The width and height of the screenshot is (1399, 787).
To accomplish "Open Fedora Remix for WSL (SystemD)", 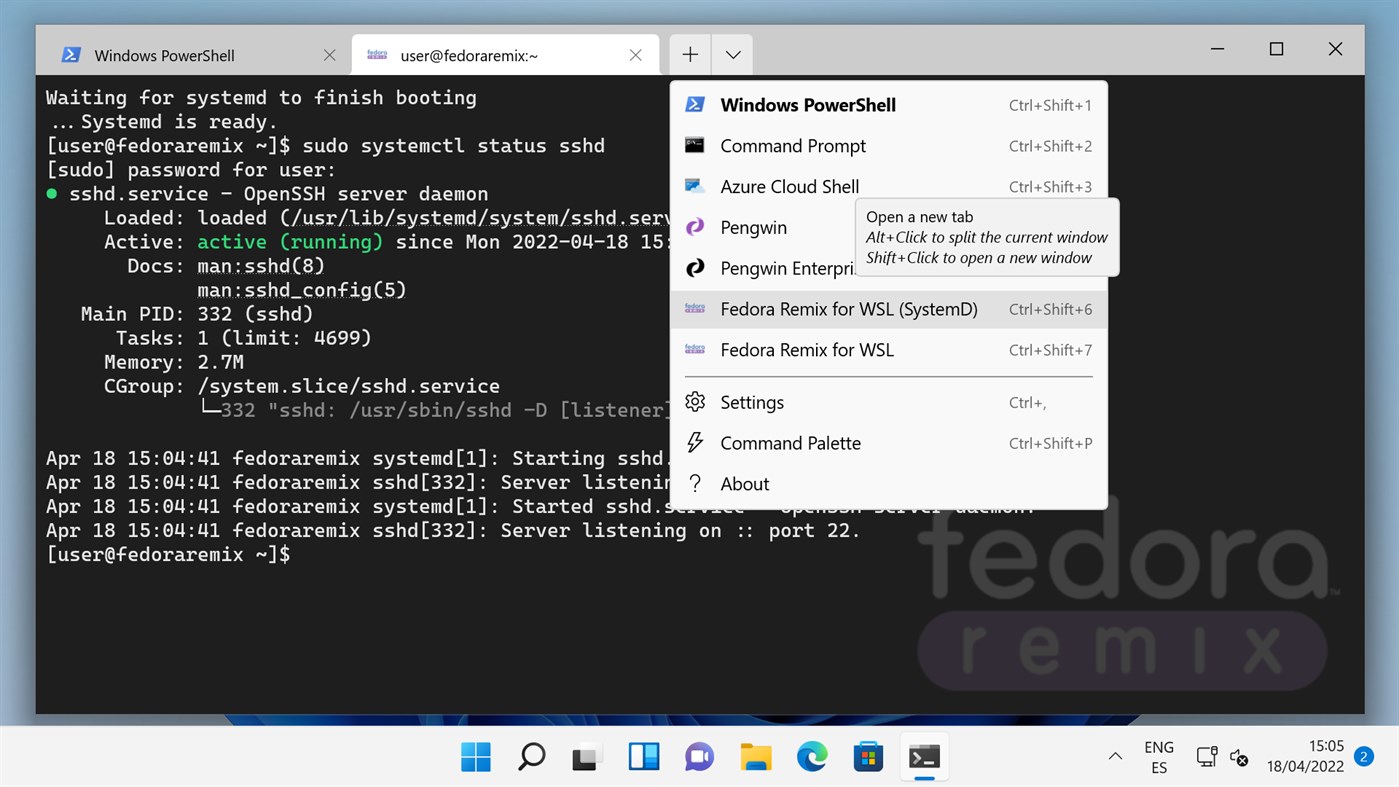I will (849, 309).
